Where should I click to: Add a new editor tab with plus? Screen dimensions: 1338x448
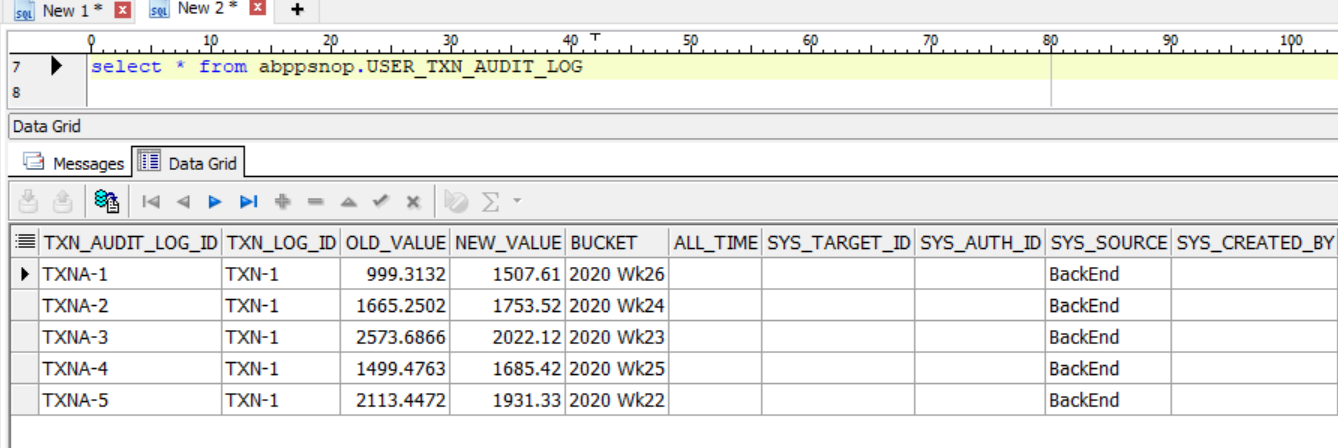click(296, 9)
